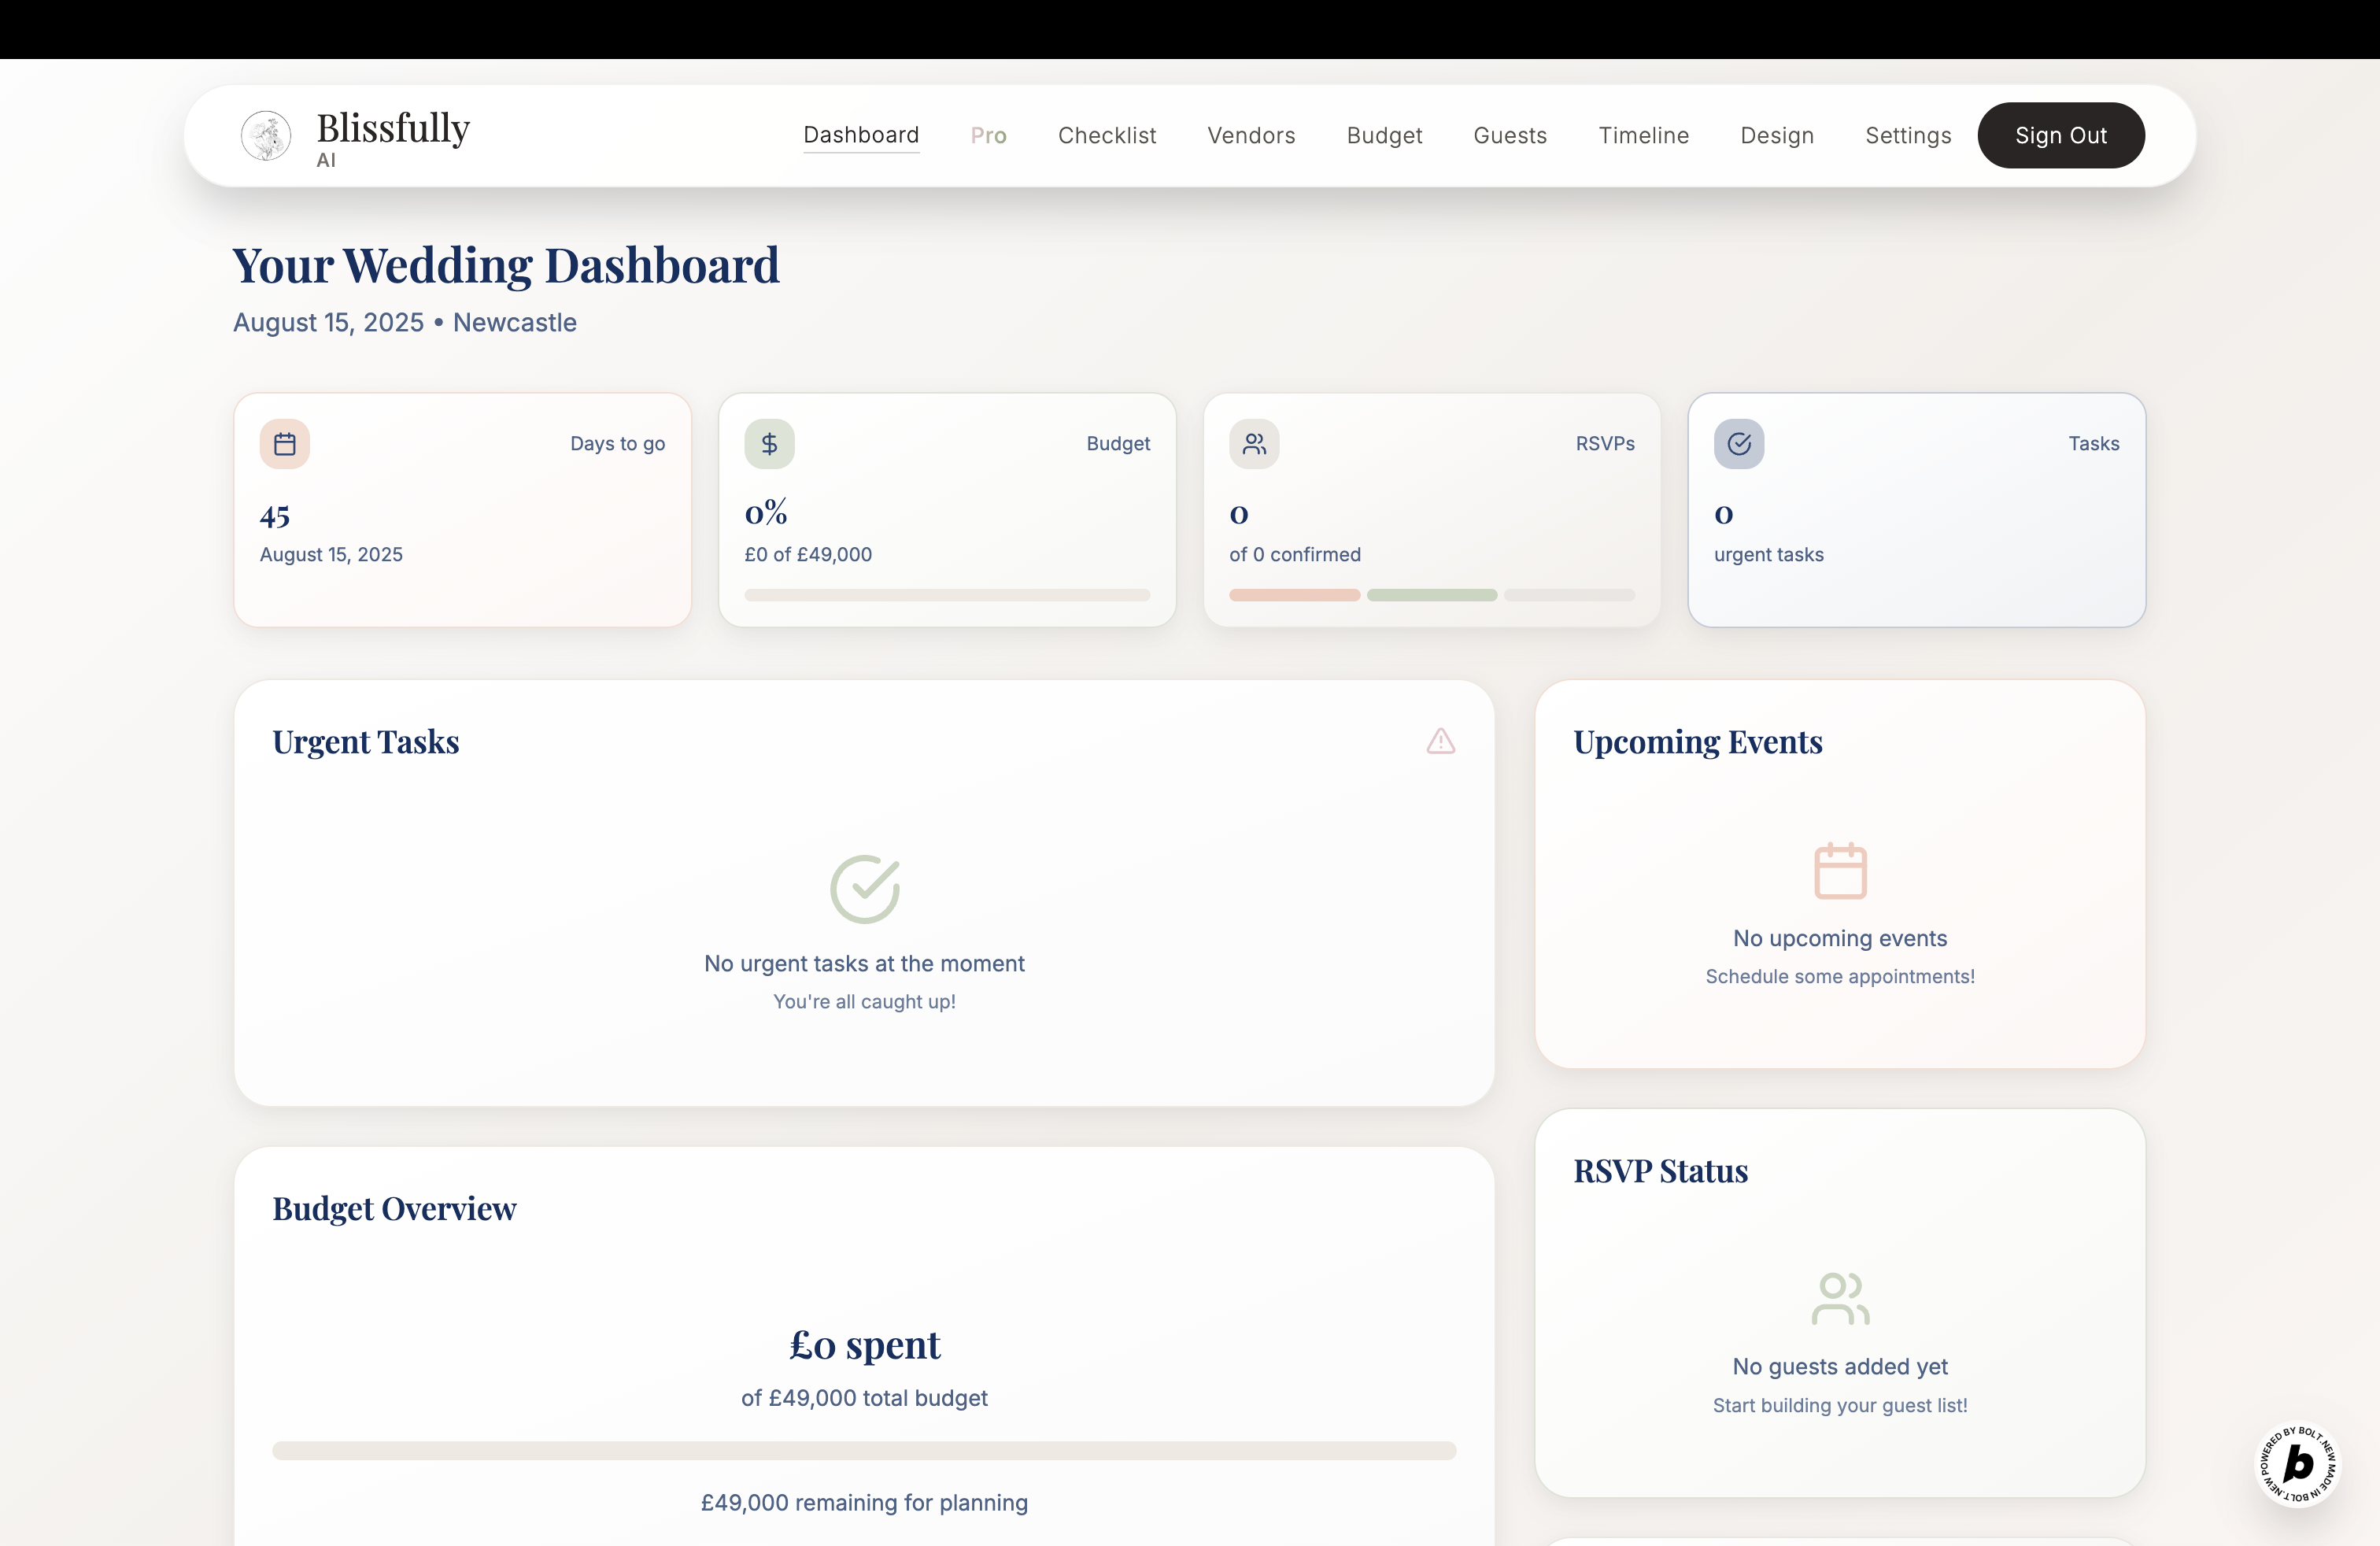This screenshot has height=1546, width=2380.
Task: Click the Blissfully brand name
Action: tap(393, 128)
